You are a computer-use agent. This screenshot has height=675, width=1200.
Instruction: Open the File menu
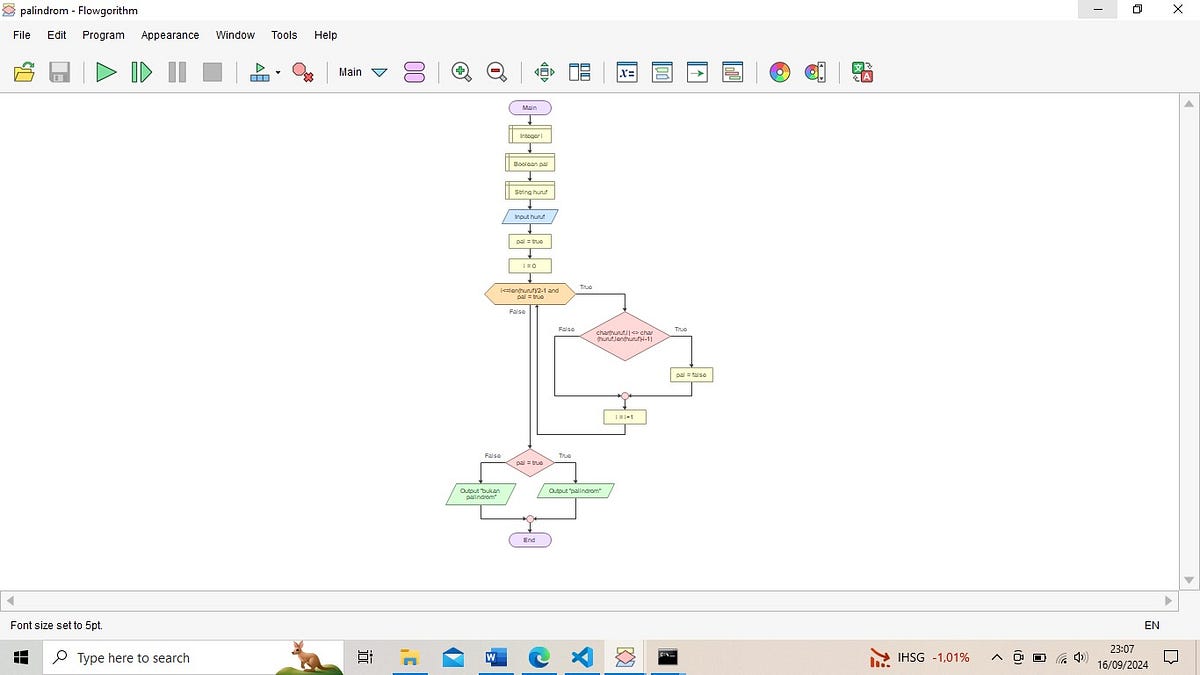(x=22, y=34)
